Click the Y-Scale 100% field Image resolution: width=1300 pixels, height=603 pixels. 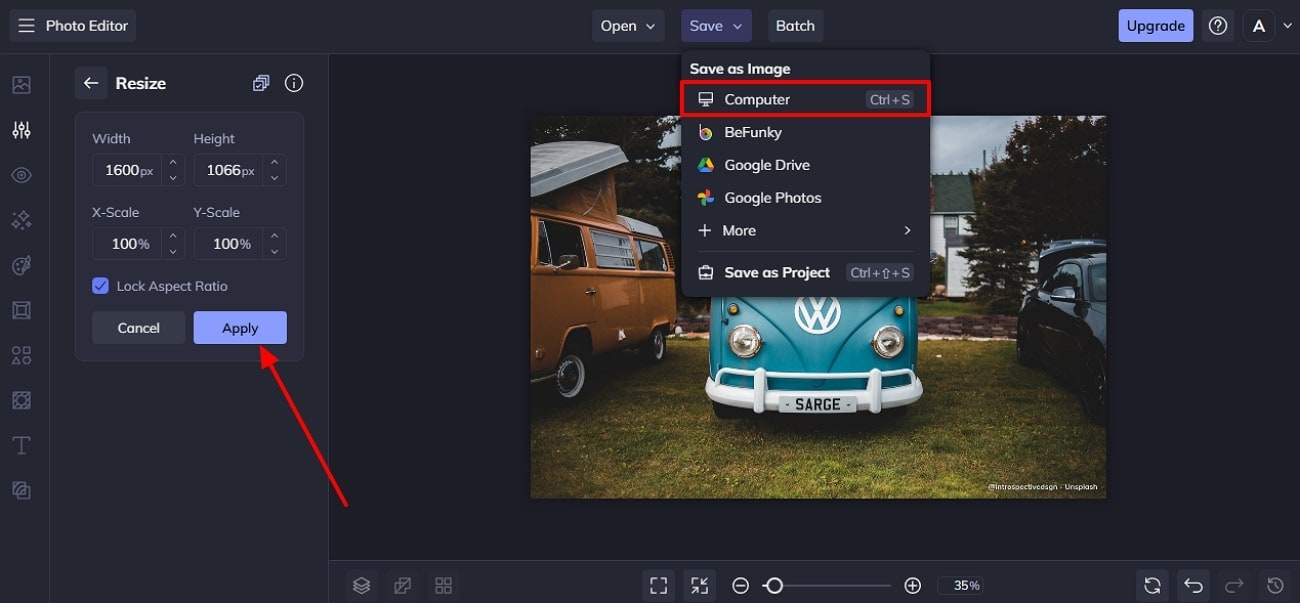click(228, 244)
